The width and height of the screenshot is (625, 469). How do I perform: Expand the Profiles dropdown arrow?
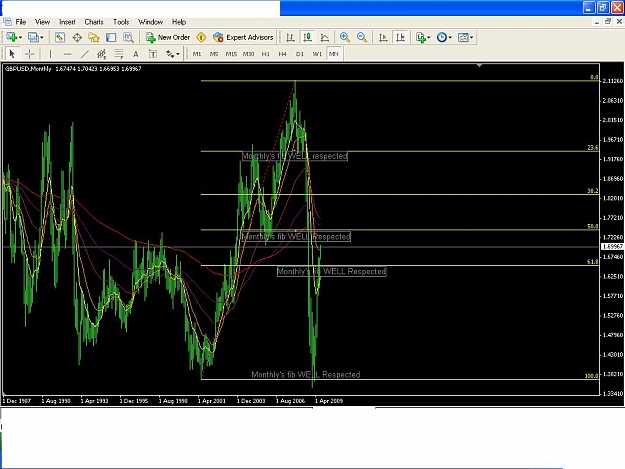(x=41, y=37)
